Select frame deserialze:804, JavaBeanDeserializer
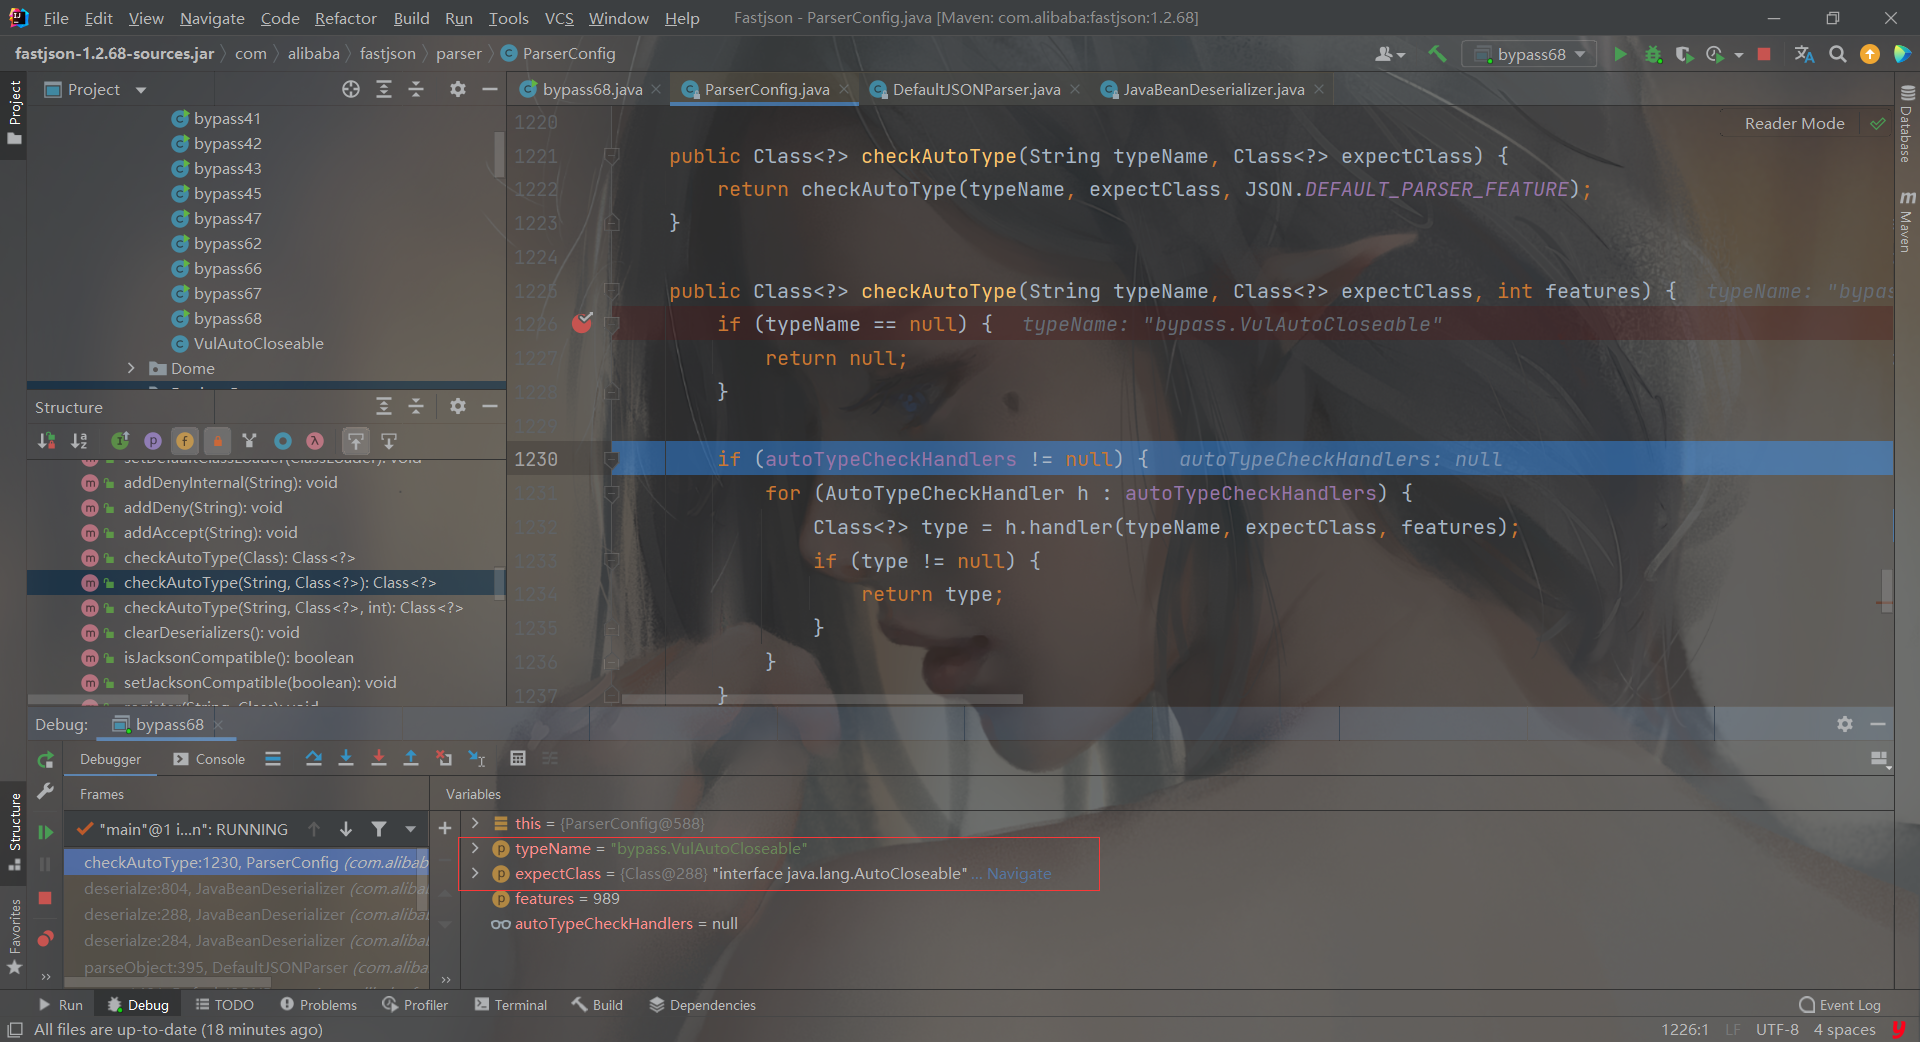 [246, 888]
